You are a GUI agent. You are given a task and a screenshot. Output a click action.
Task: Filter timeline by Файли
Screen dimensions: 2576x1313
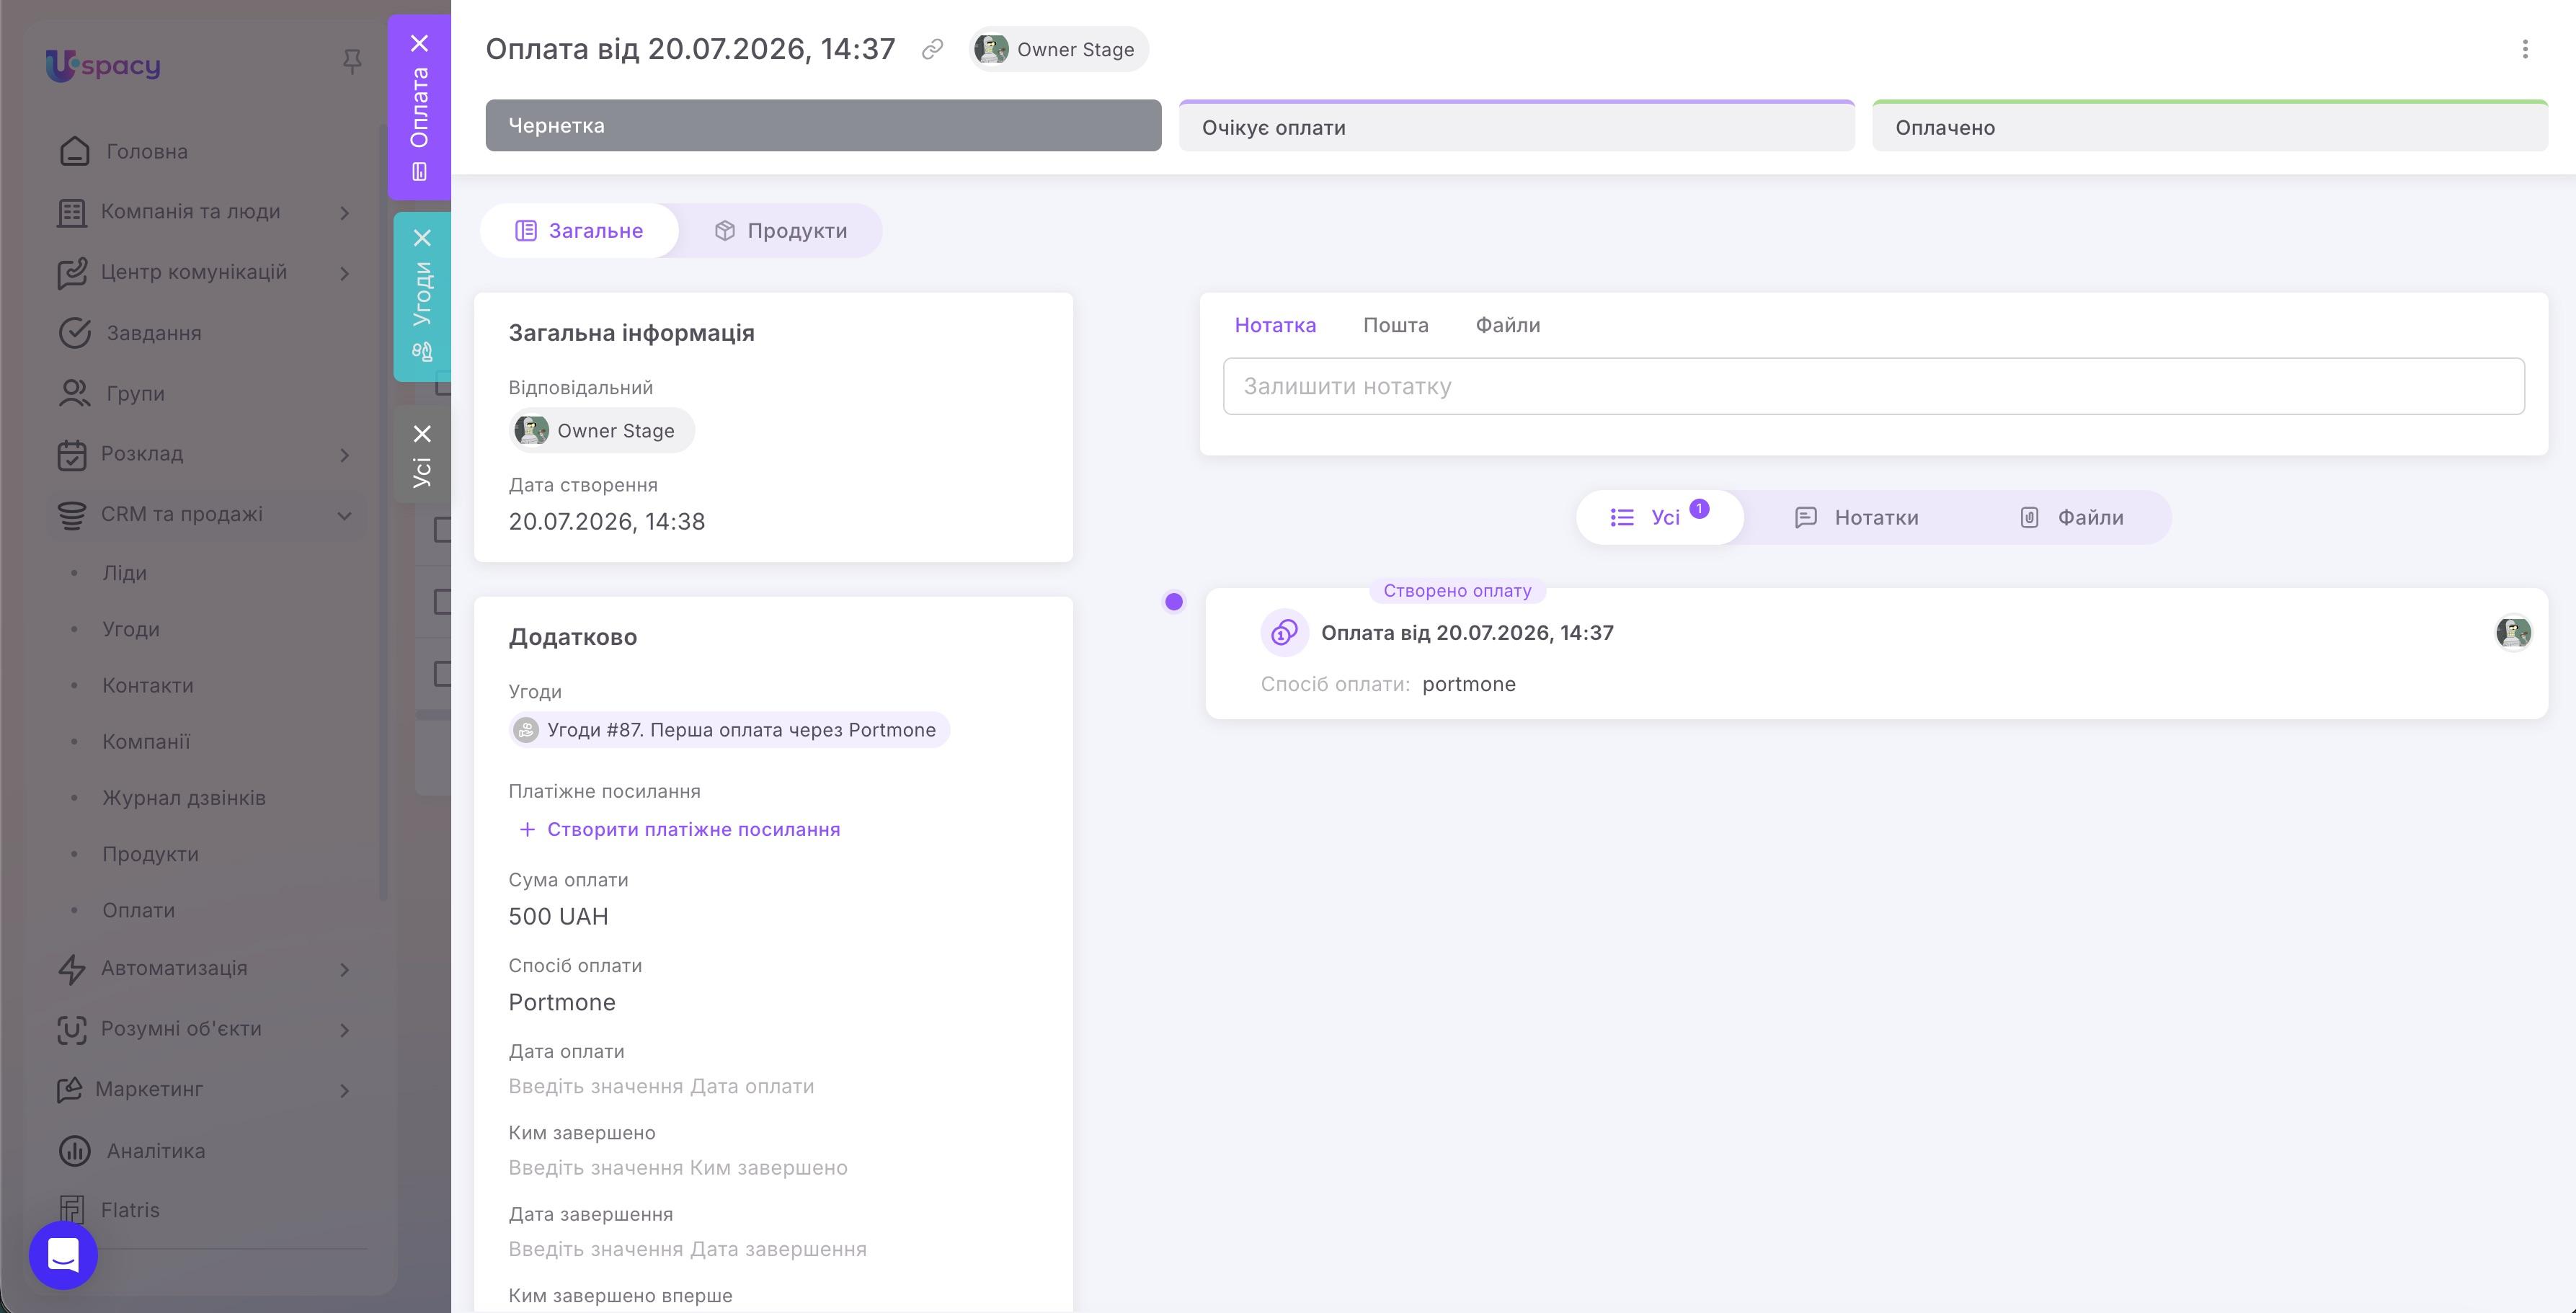pos(2071,517)
